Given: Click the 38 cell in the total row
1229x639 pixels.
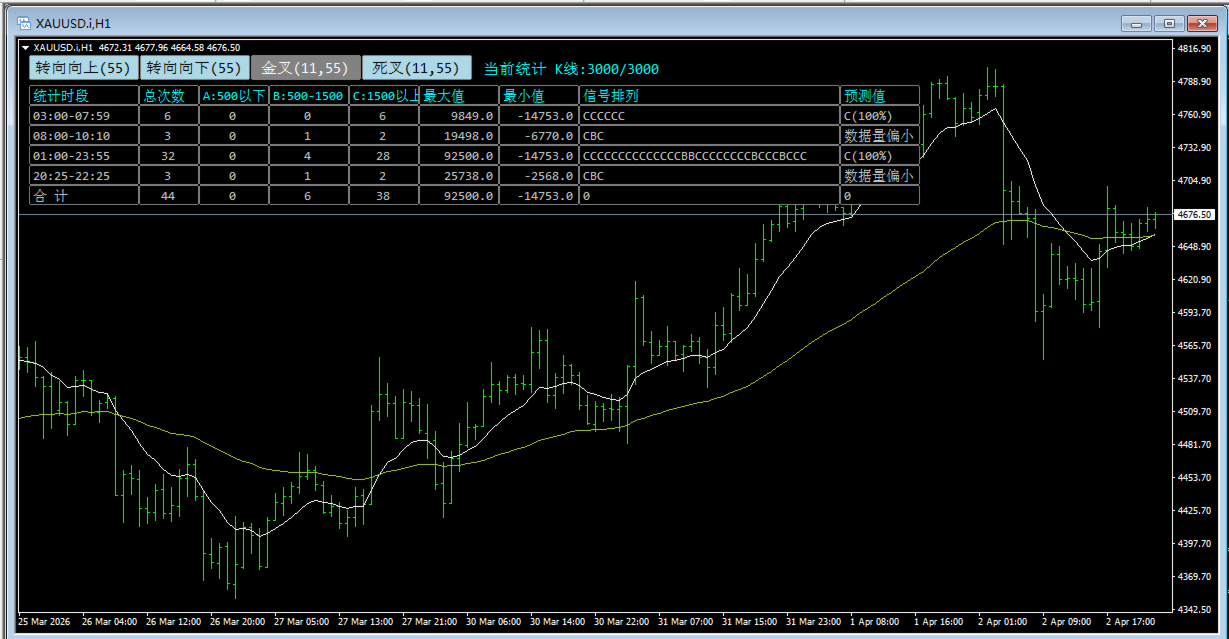Looking at the screenshot, I should point(384,196).
